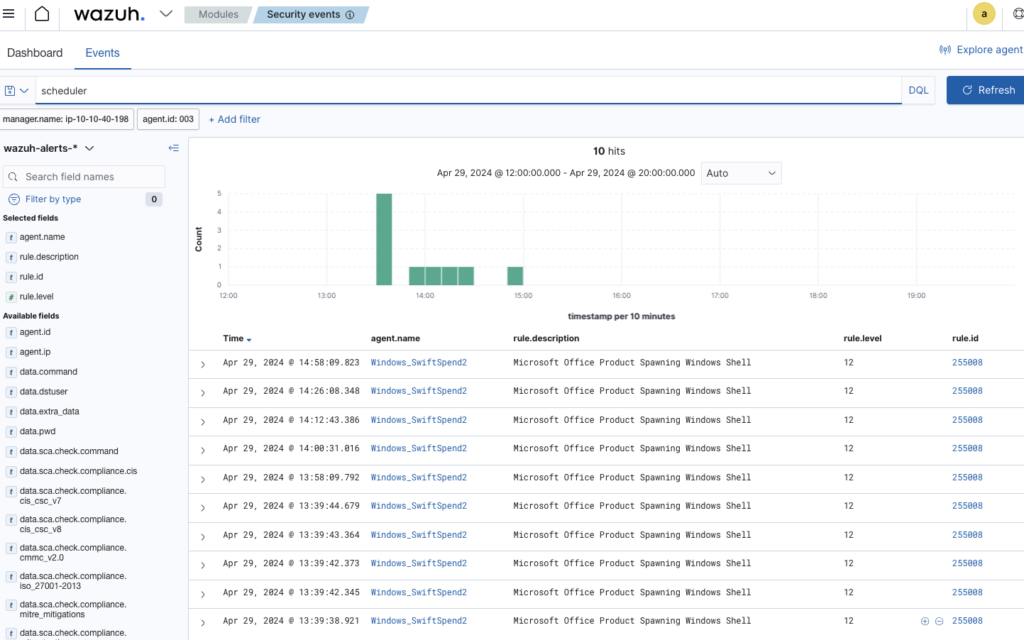This screenshot has height=640, width=1024.
Task: Open Windows_SwiftSpend2 agent in 14:58:09.823 row
Action: pos(419,362)
